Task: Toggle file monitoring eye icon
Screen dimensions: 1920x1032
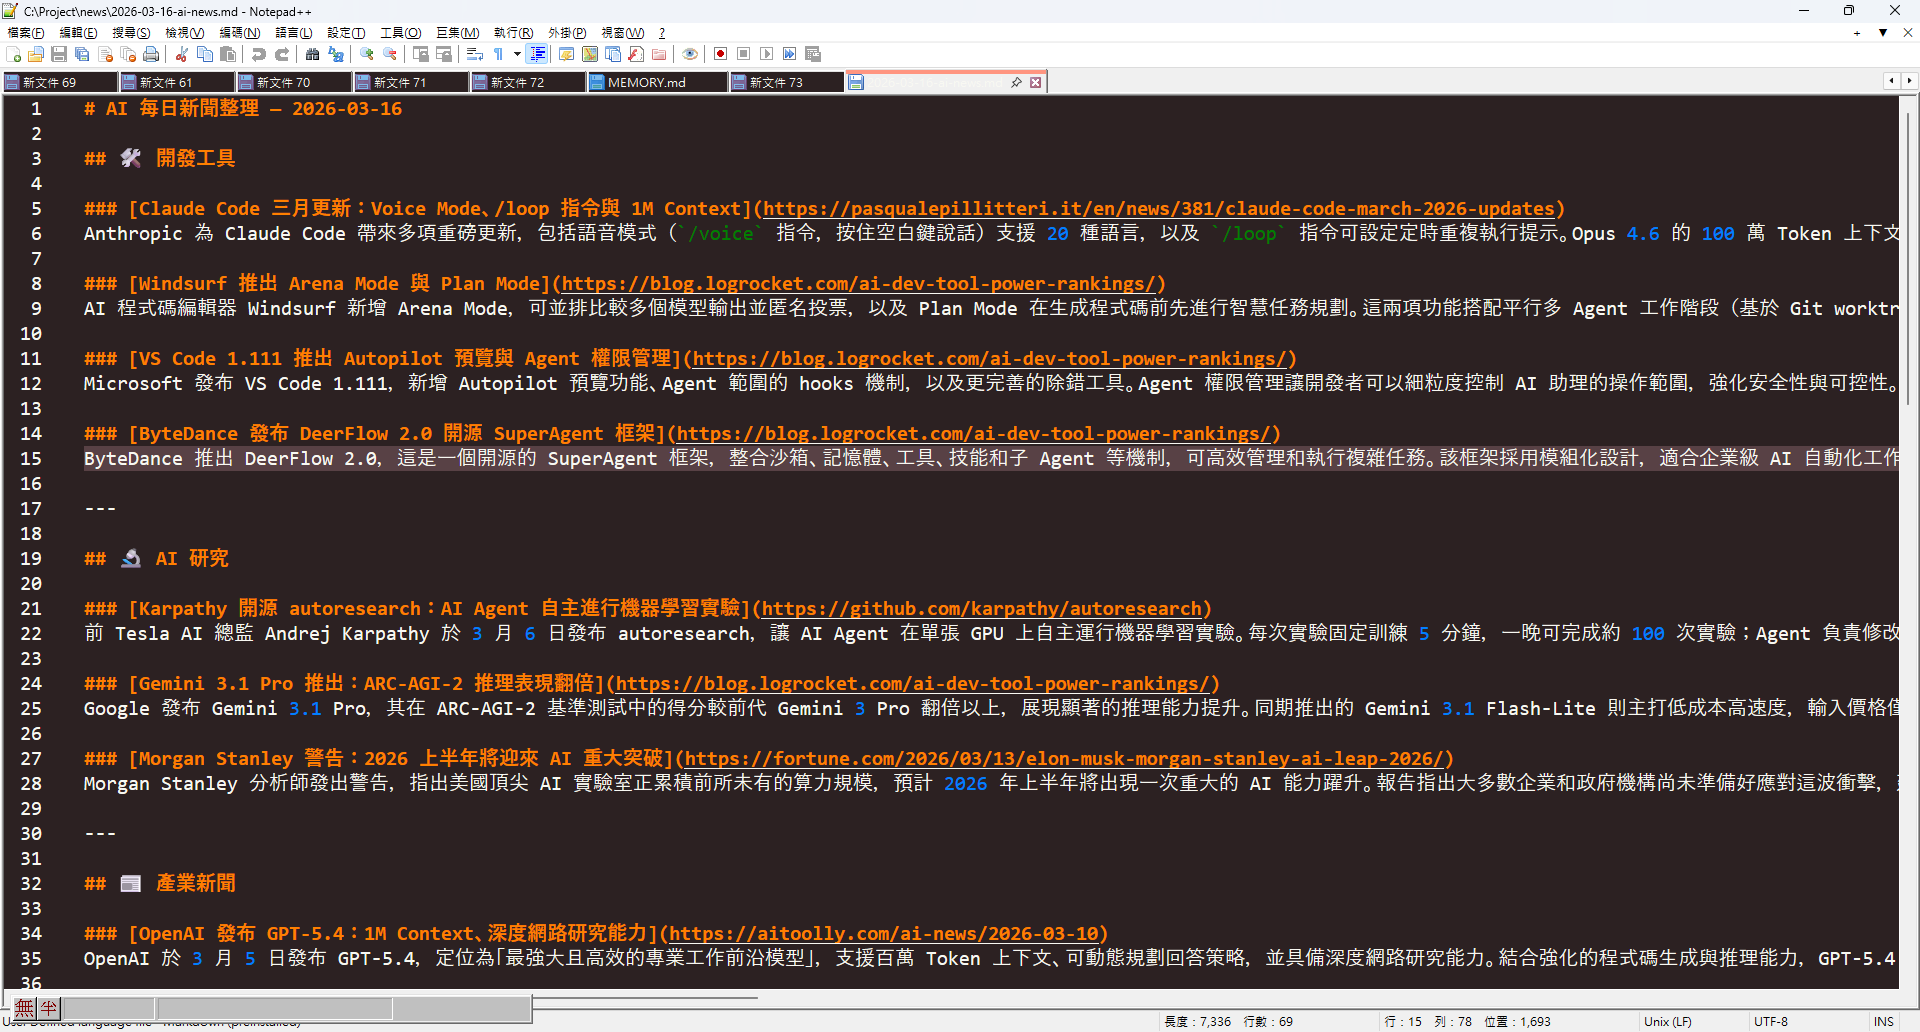Action: tap(690, 55)
